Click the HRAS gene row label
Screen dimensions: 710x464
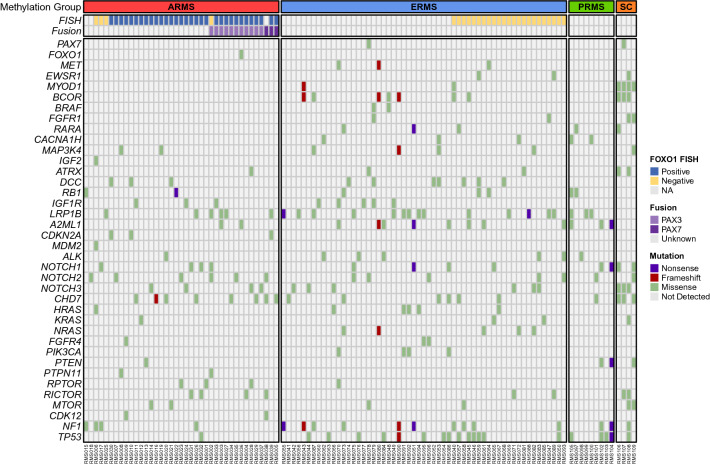(67, 310)
